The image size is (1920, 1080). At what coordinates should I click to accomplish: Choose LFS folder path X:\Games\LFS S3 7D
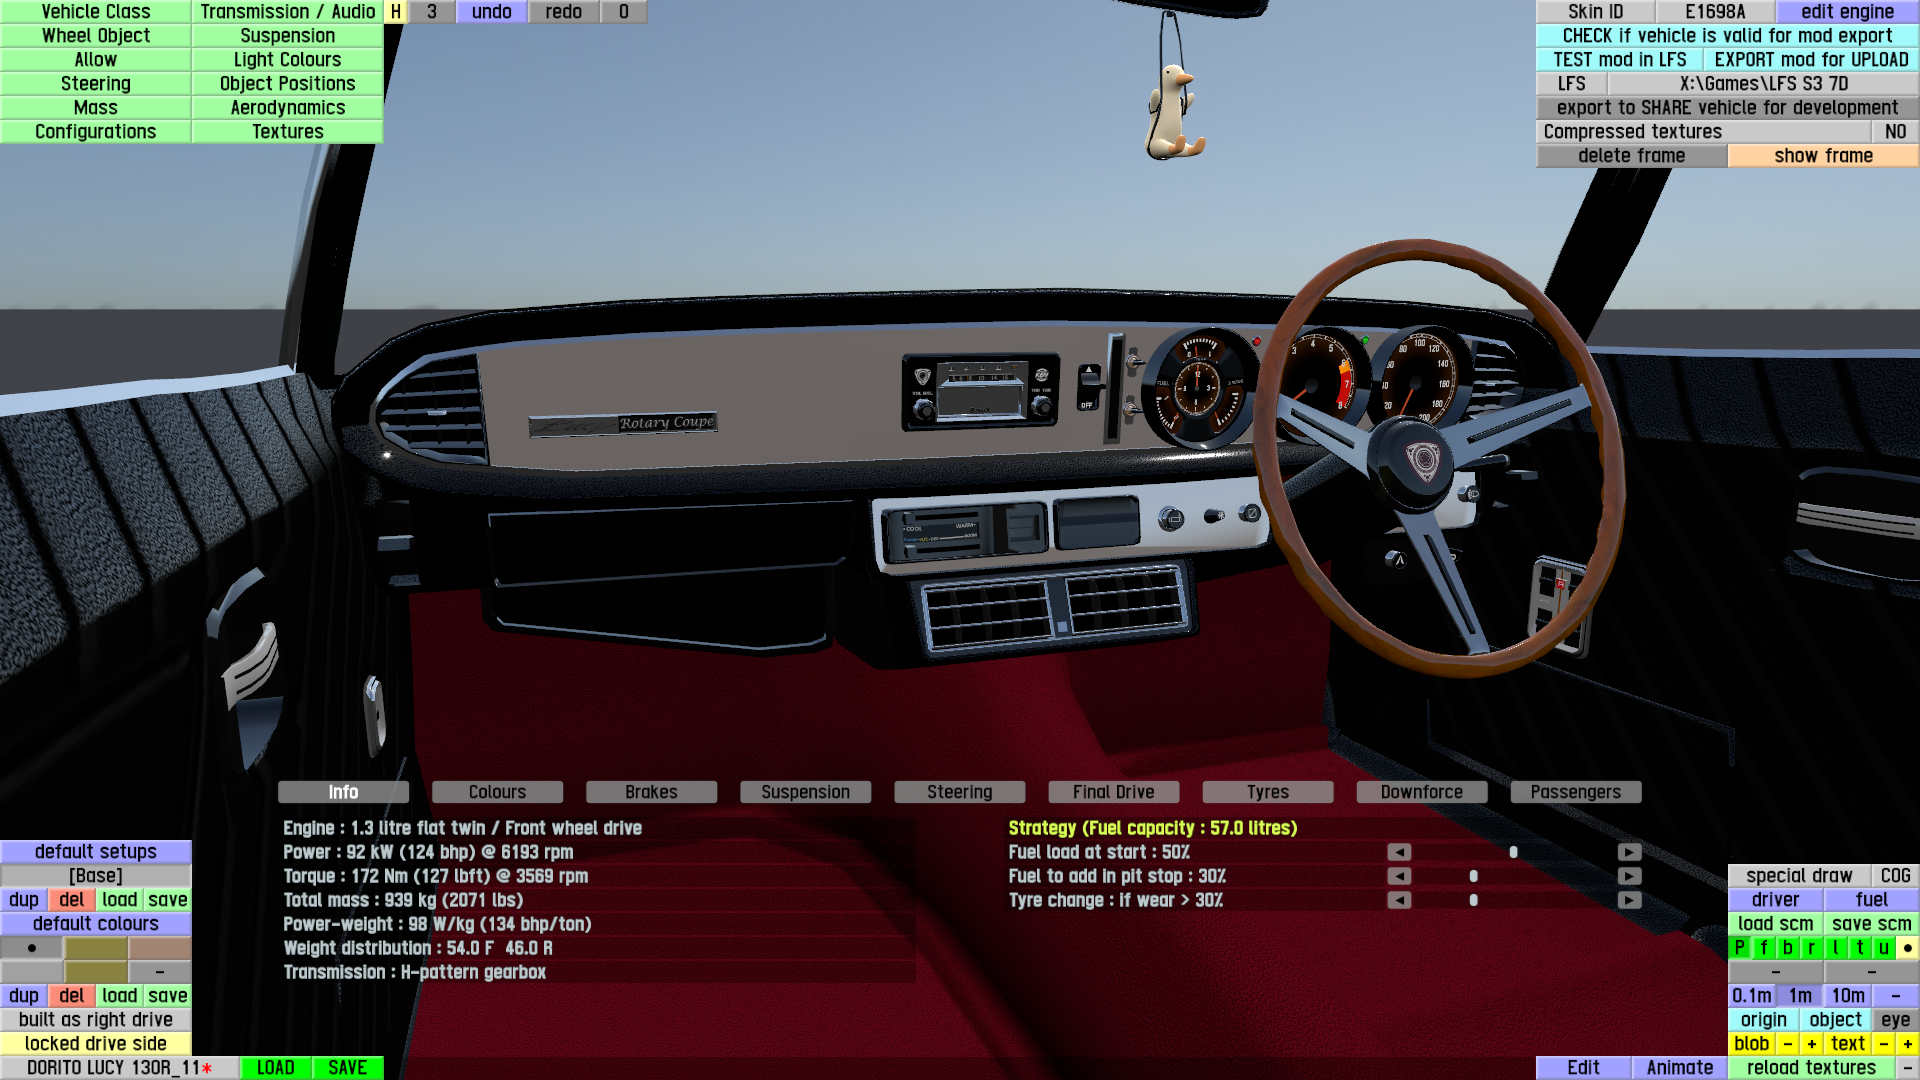pyautogui.click(x=1762, y=84)
